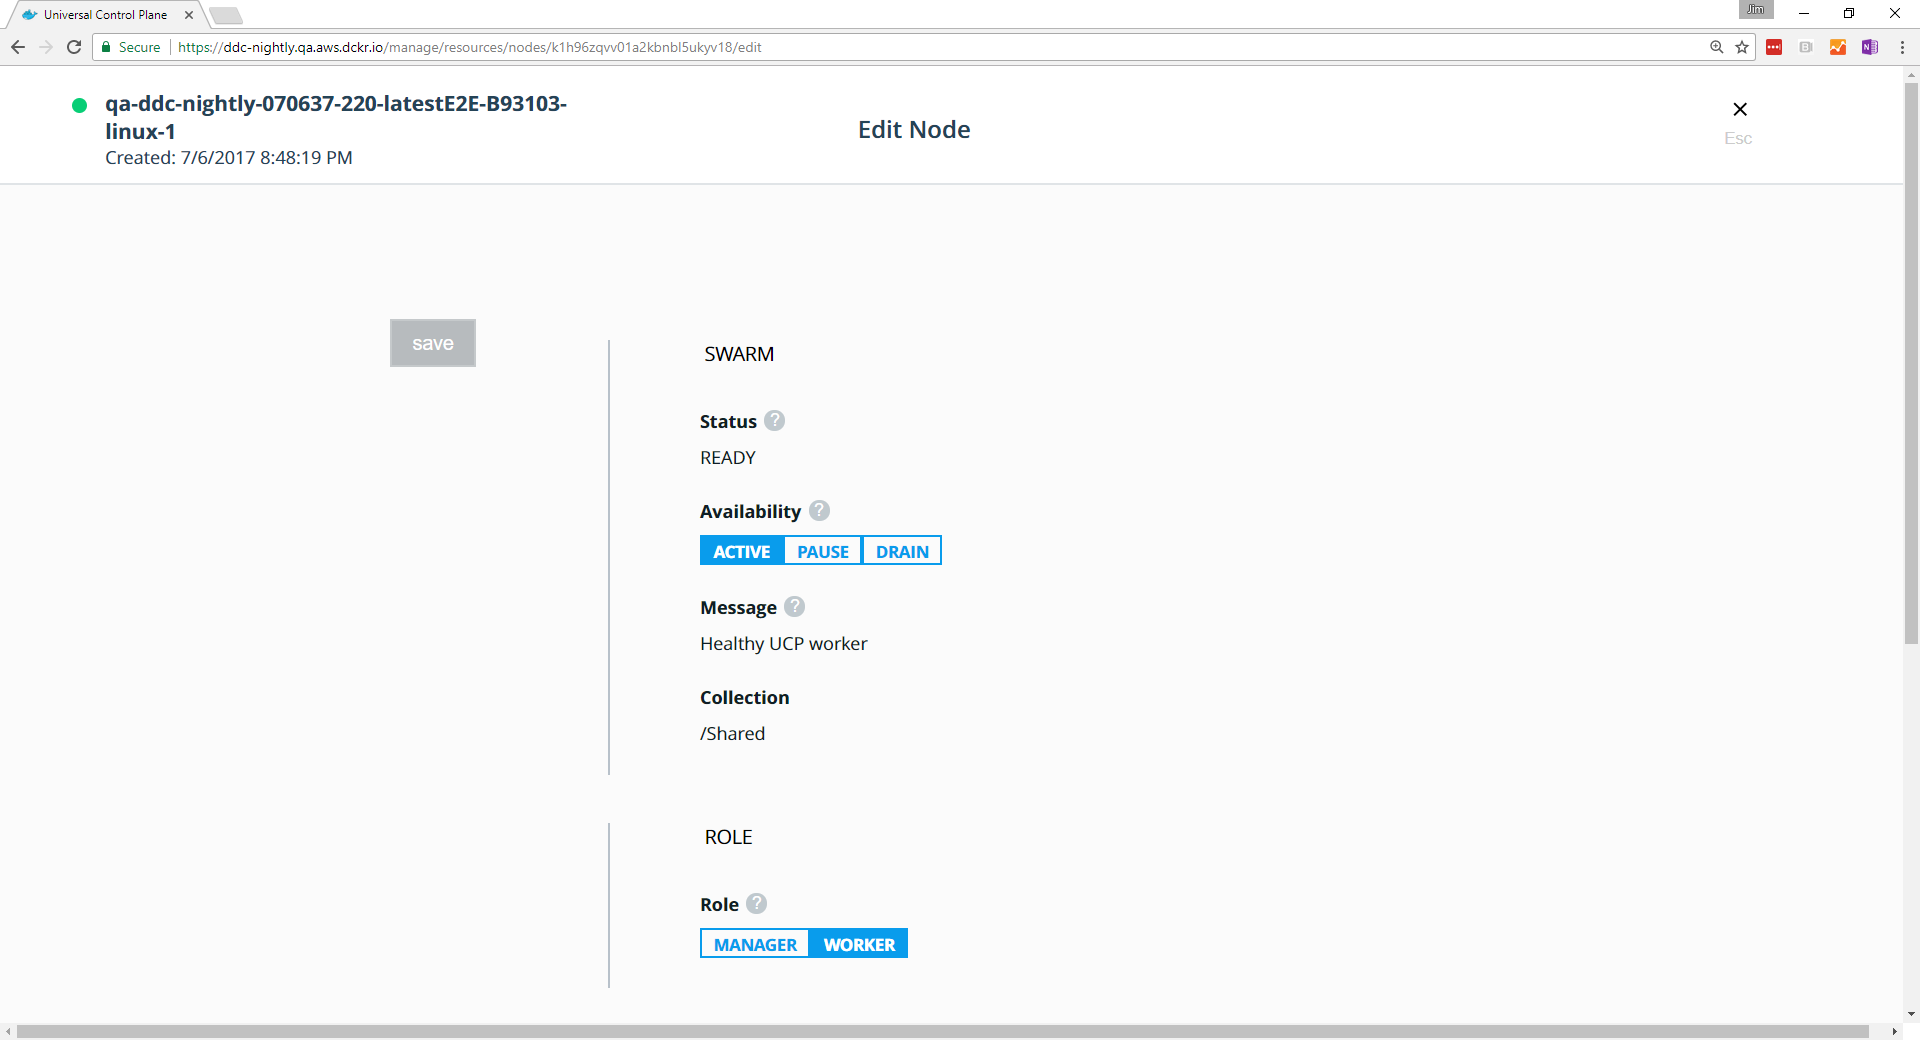Bookmark this page with the star icon
The image size is (1920, 1040).
(1742, 47)
